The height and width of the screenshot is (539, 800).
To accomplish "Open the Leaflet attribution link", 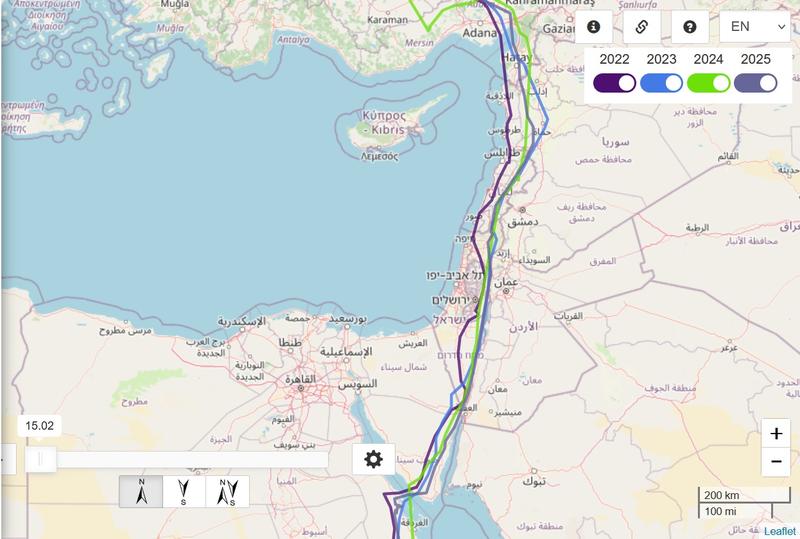I will coord(779,531).
